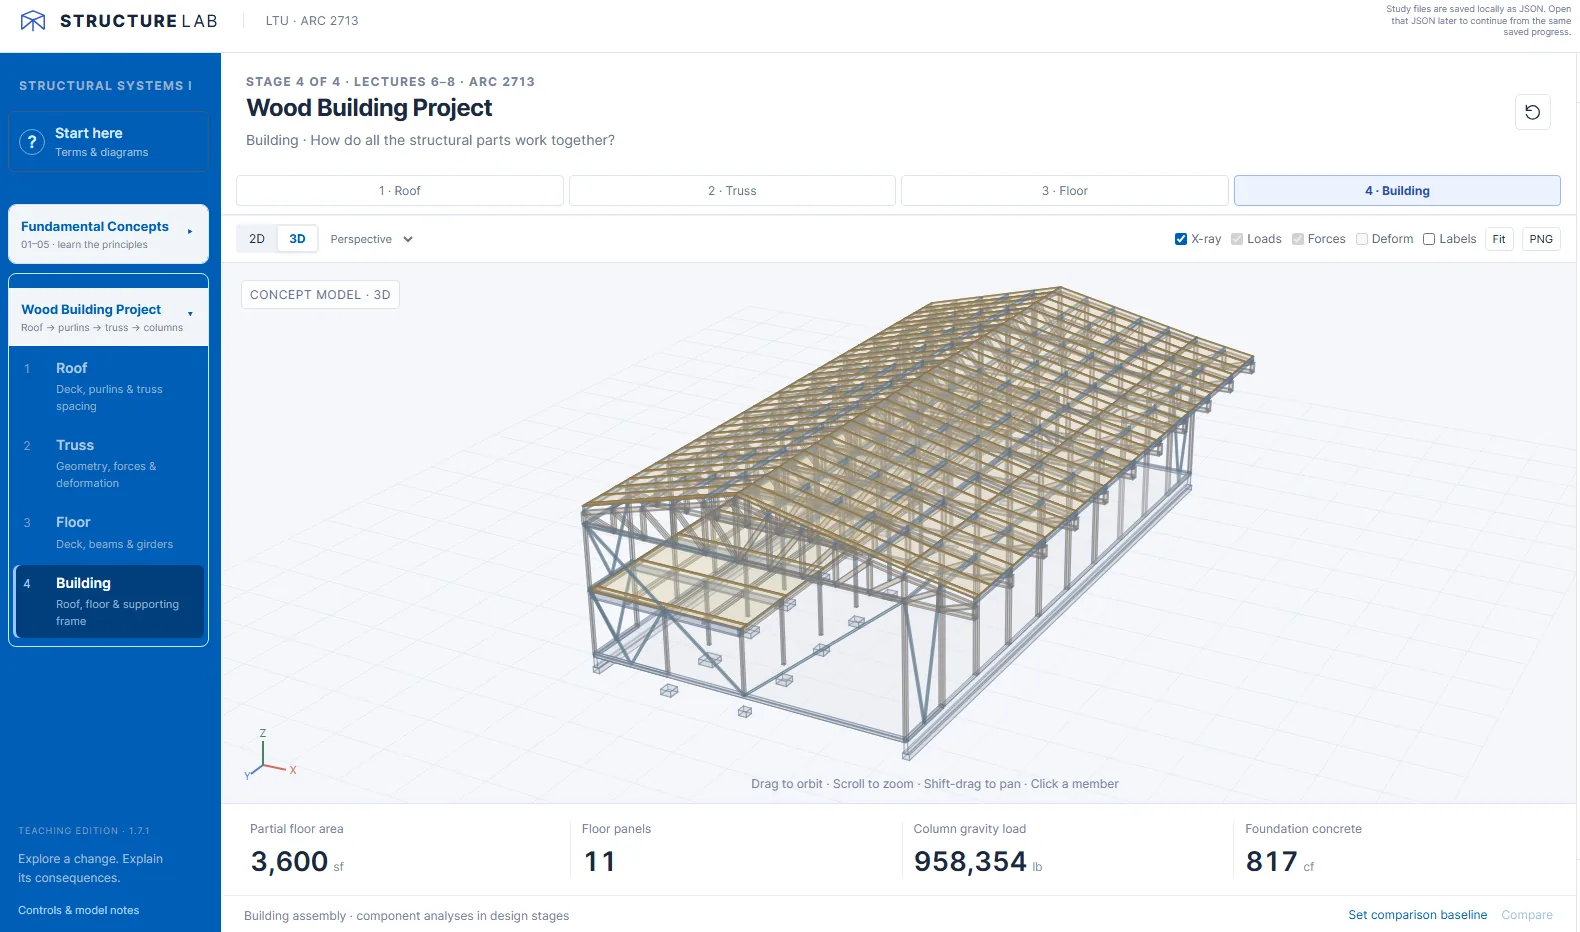Image resolution: width=1580 pixels, height=932 pixels.
Task: Enable the Labels checkbox
Action: point(1429,239)
